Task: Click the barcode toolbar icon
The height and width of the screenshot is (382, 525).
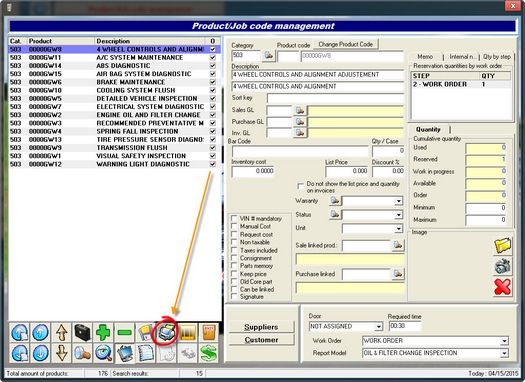Action: [x=188, y=332]
